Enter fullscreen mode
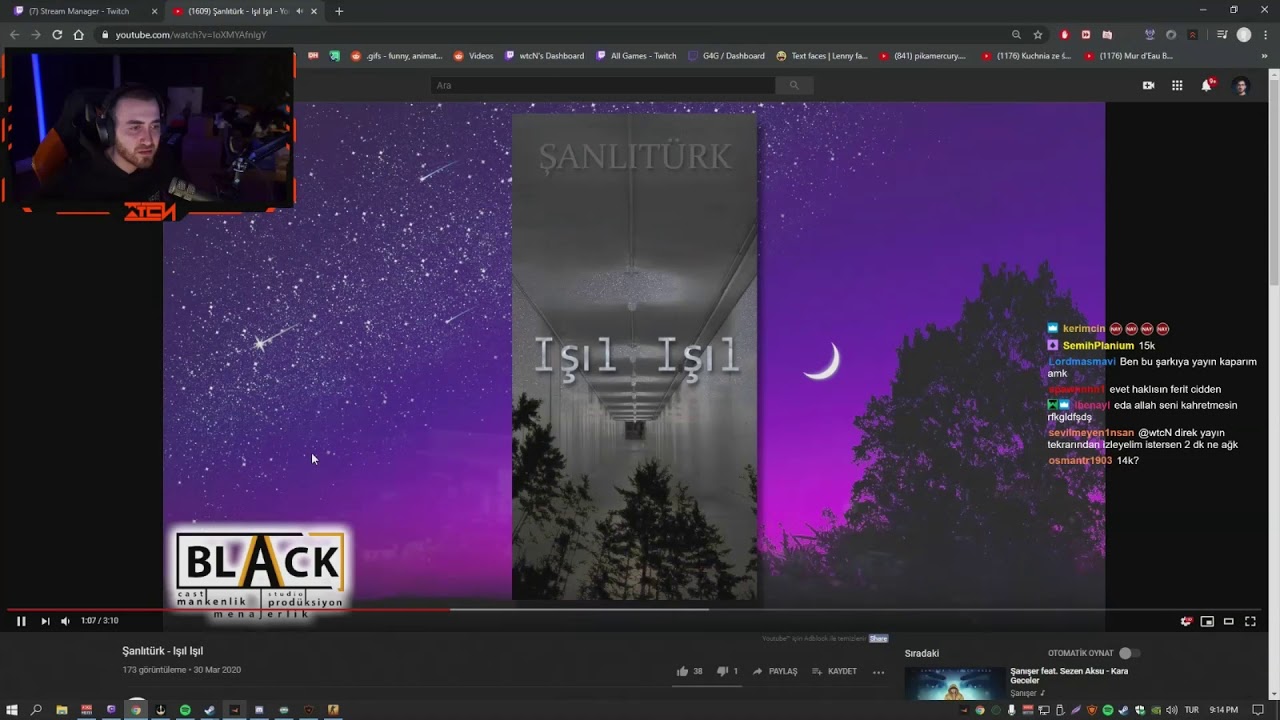 point(1250,621)
